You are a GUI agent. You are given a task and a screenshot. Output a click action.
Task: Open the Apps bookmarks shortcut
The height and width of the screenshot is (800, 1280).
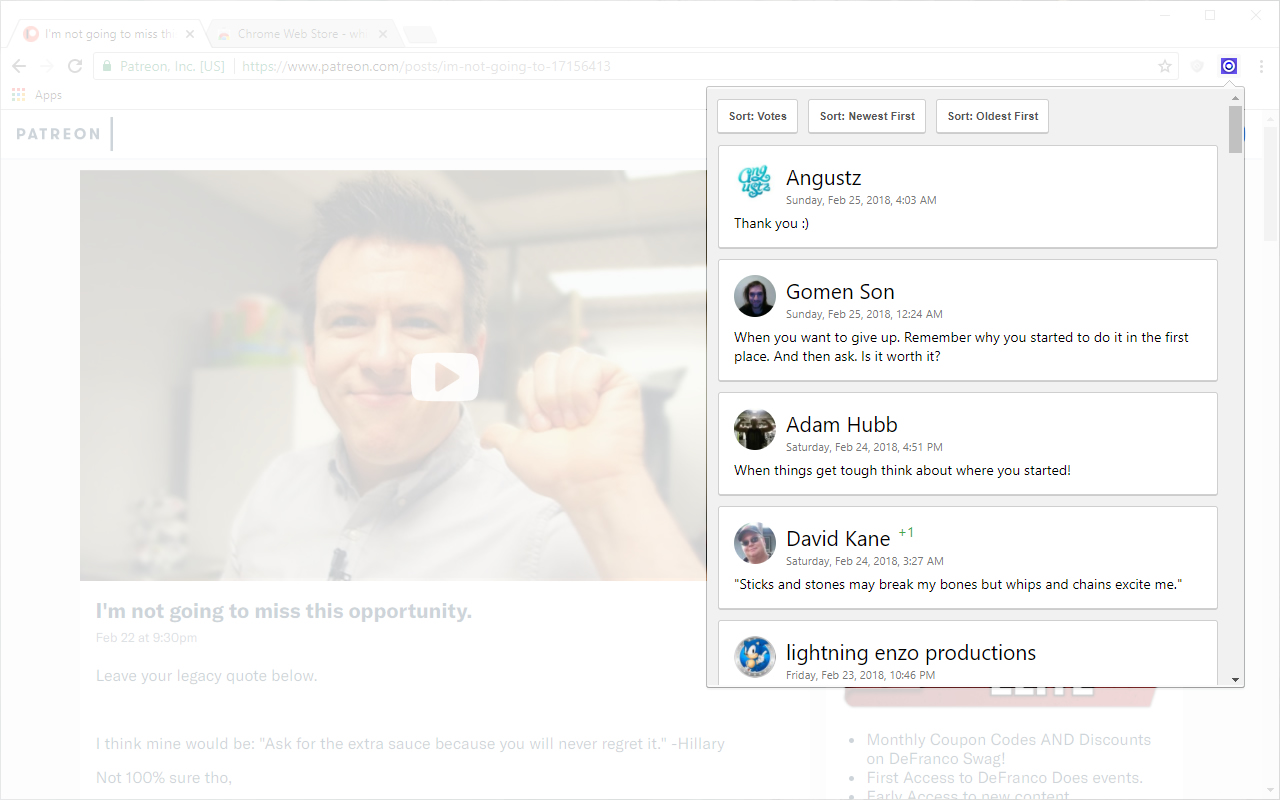tap(37, 95)
